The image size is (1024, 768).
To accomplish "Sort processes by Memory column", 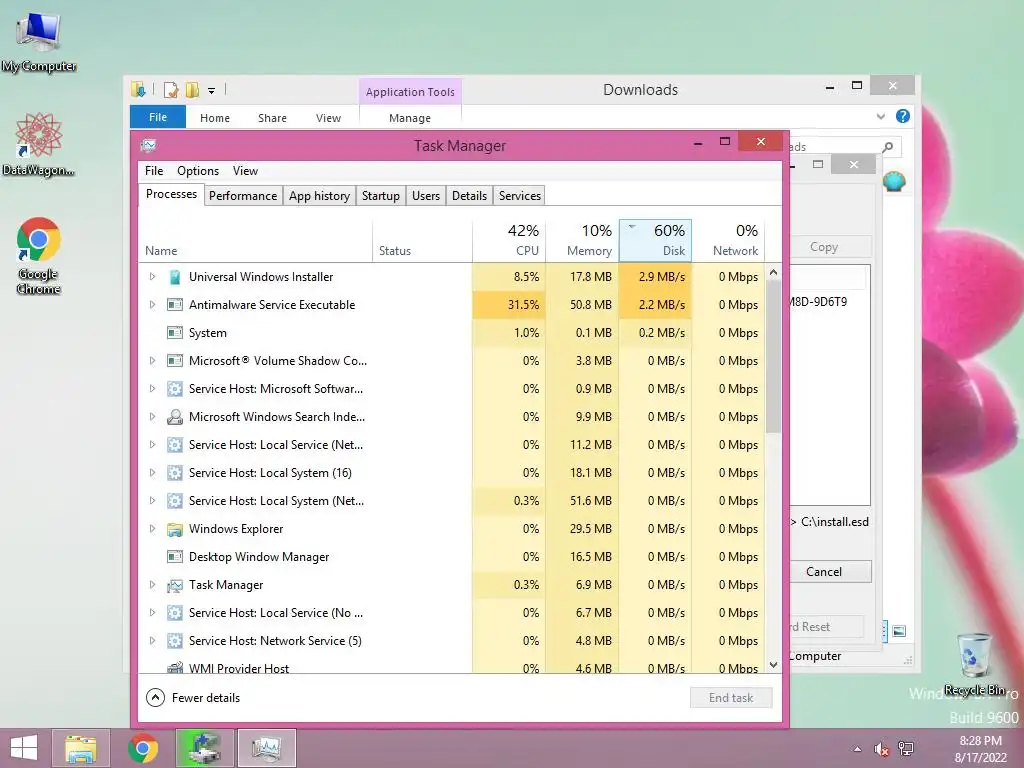I will click(583, 240).
